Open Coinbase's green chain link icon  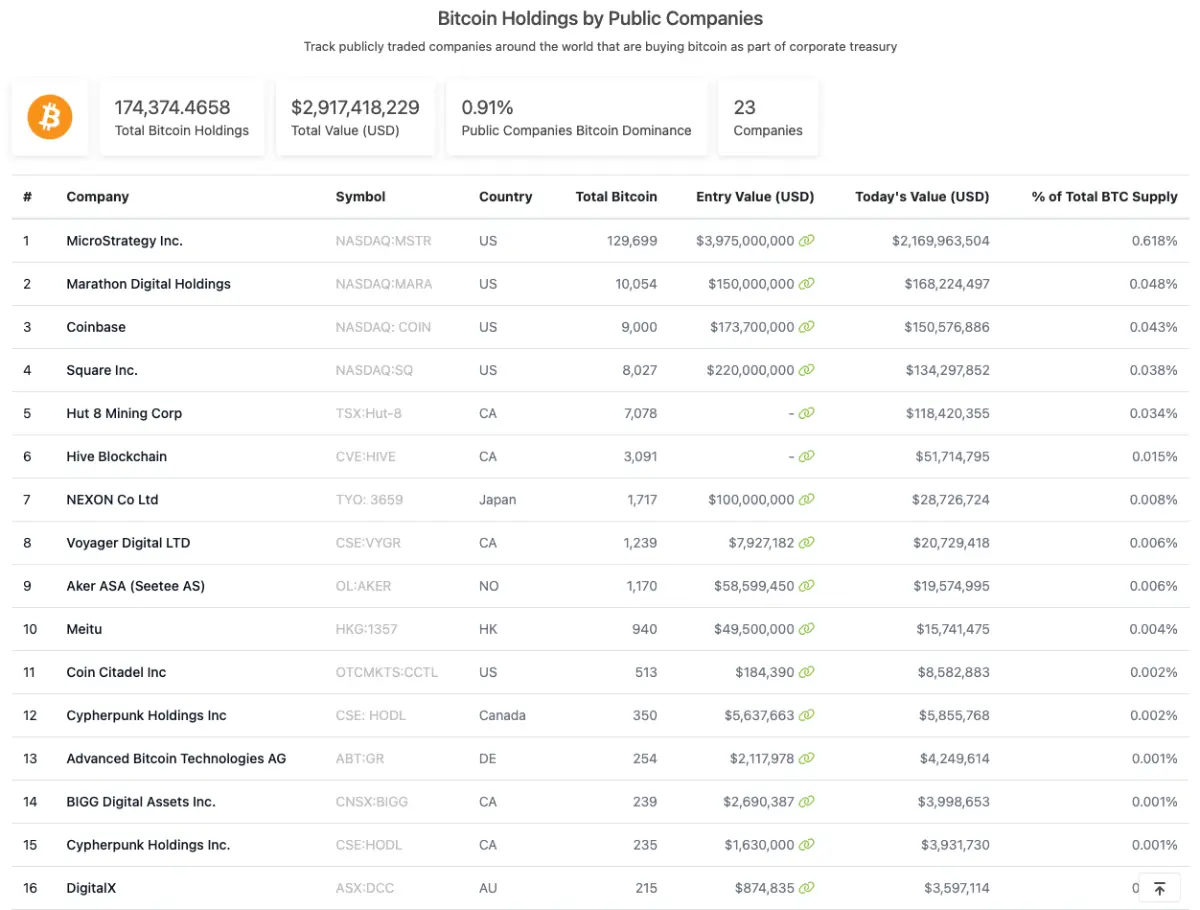tap(808, 327)
